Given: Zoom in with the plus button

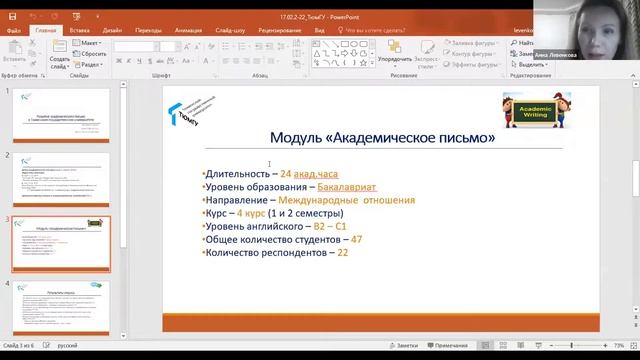Looking at the screenshot, I should (605, 345).
